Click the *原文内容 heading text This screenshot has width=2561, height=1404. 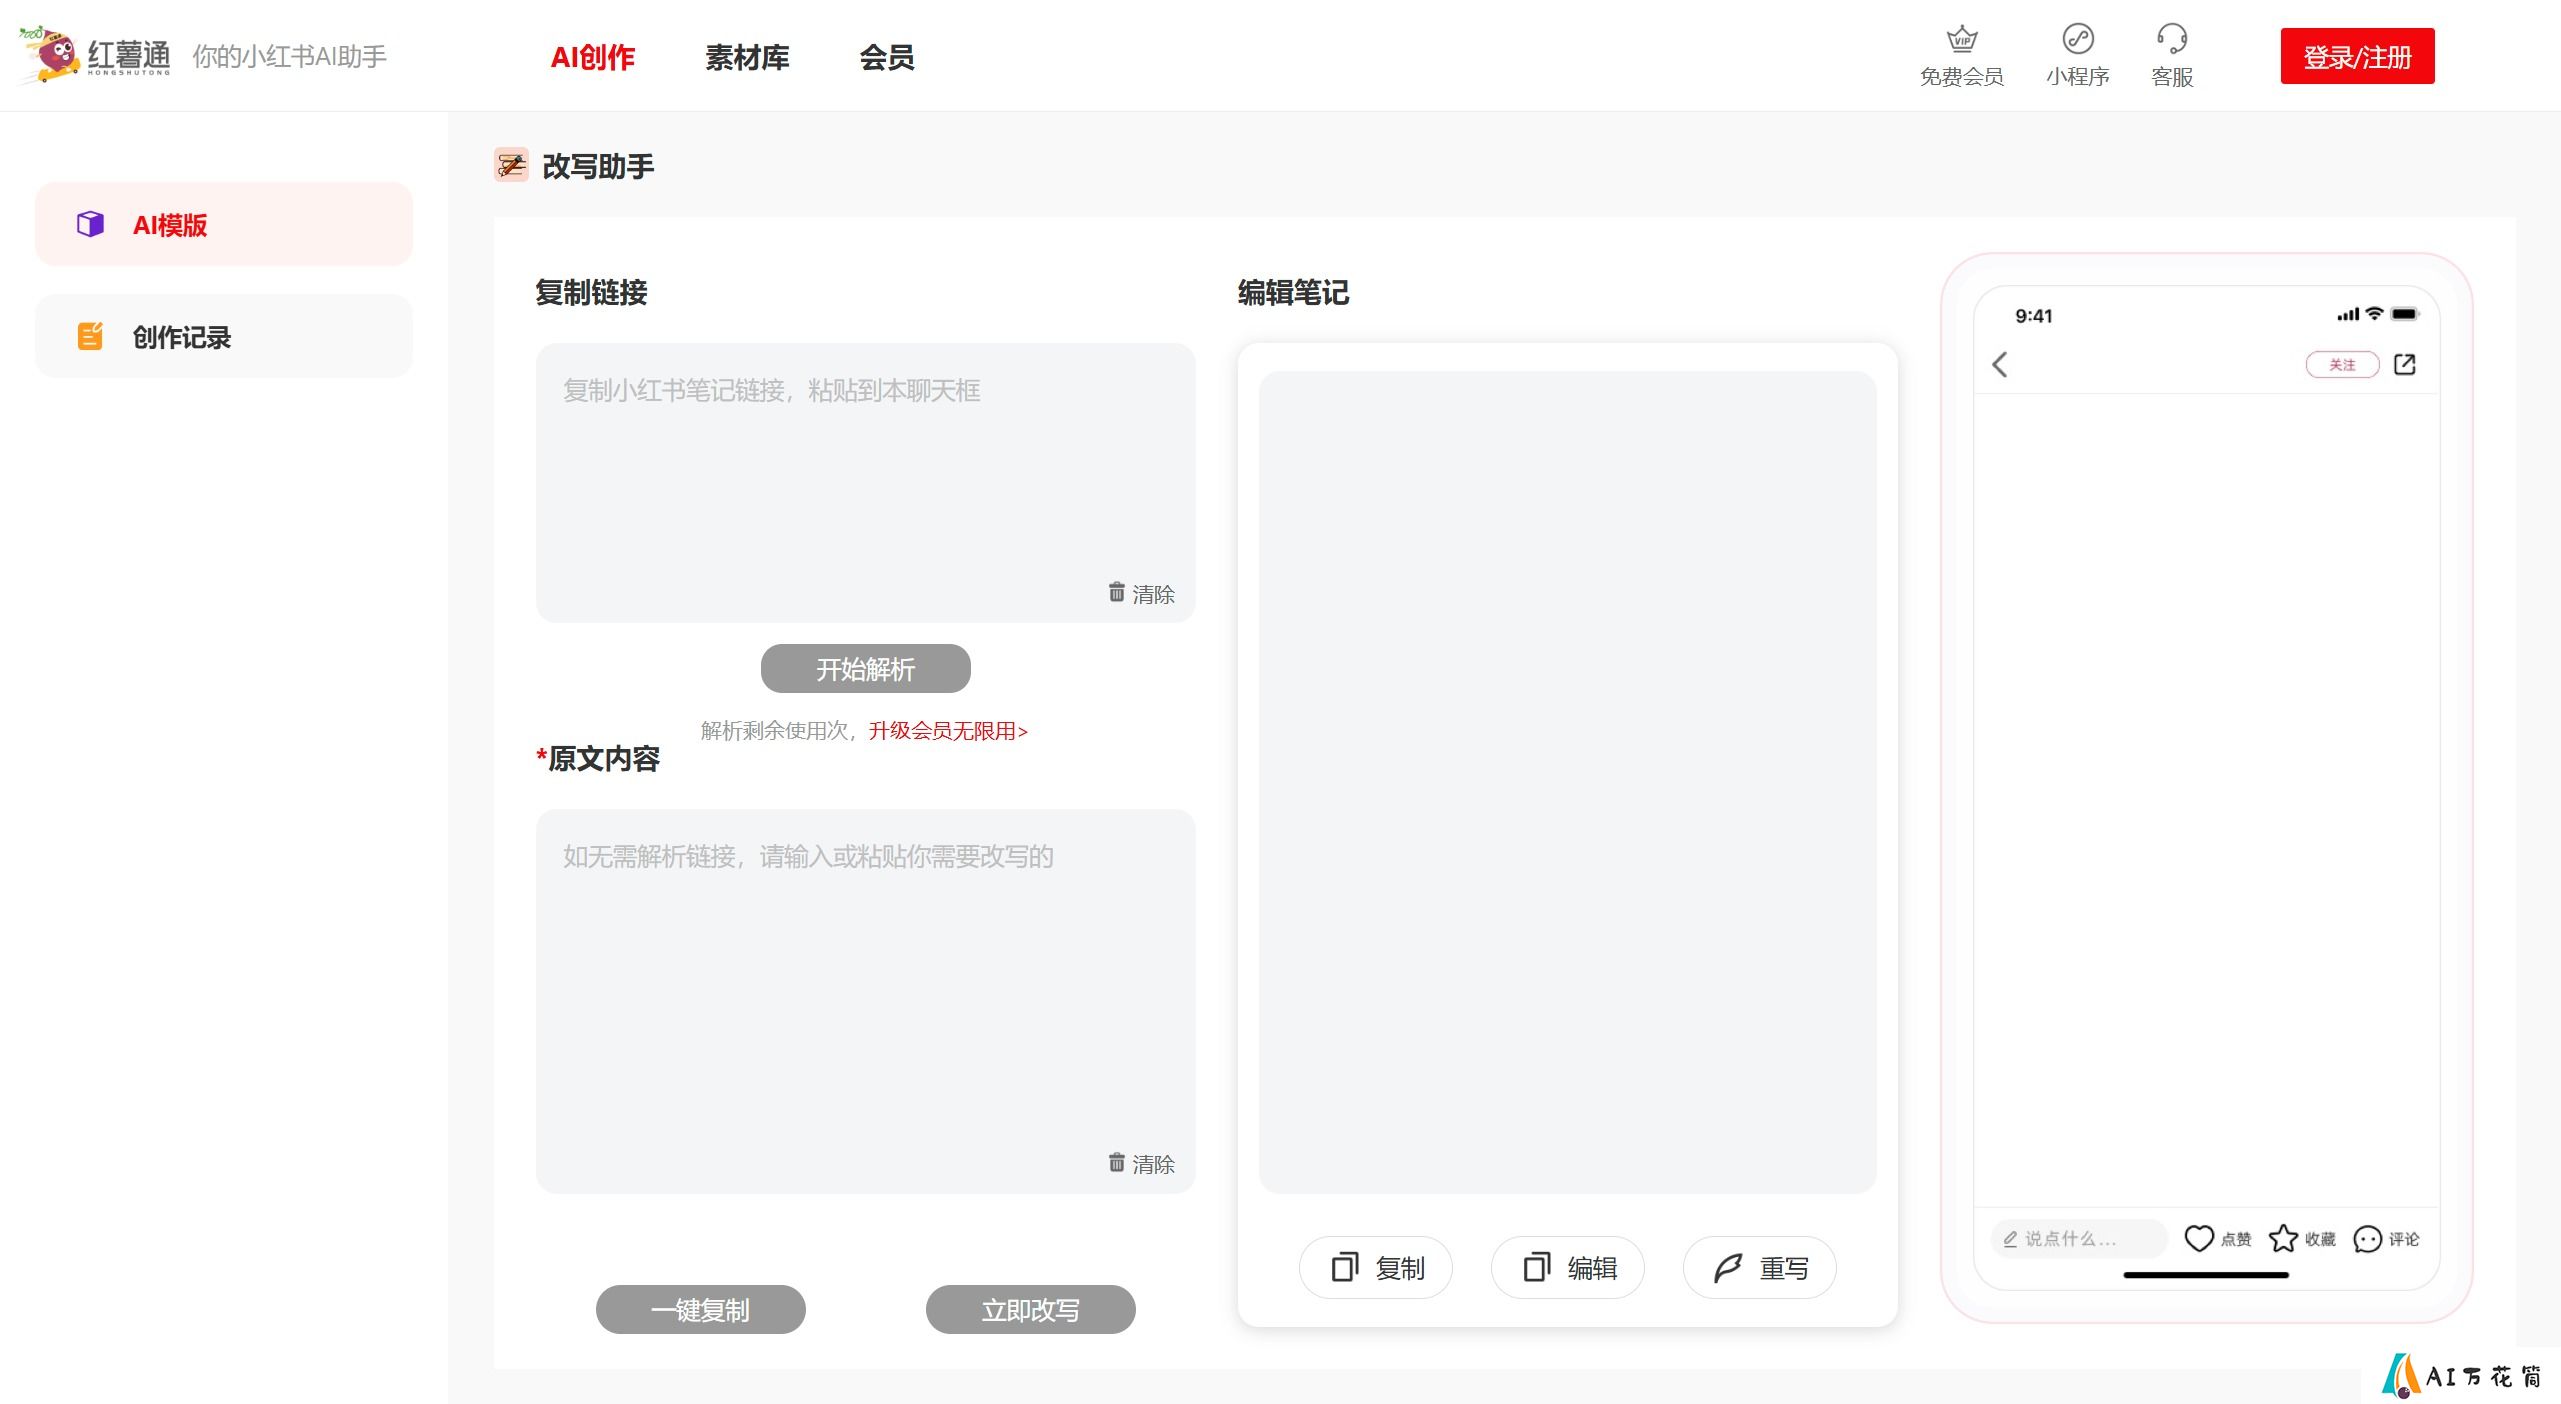(x=598, y=758)
